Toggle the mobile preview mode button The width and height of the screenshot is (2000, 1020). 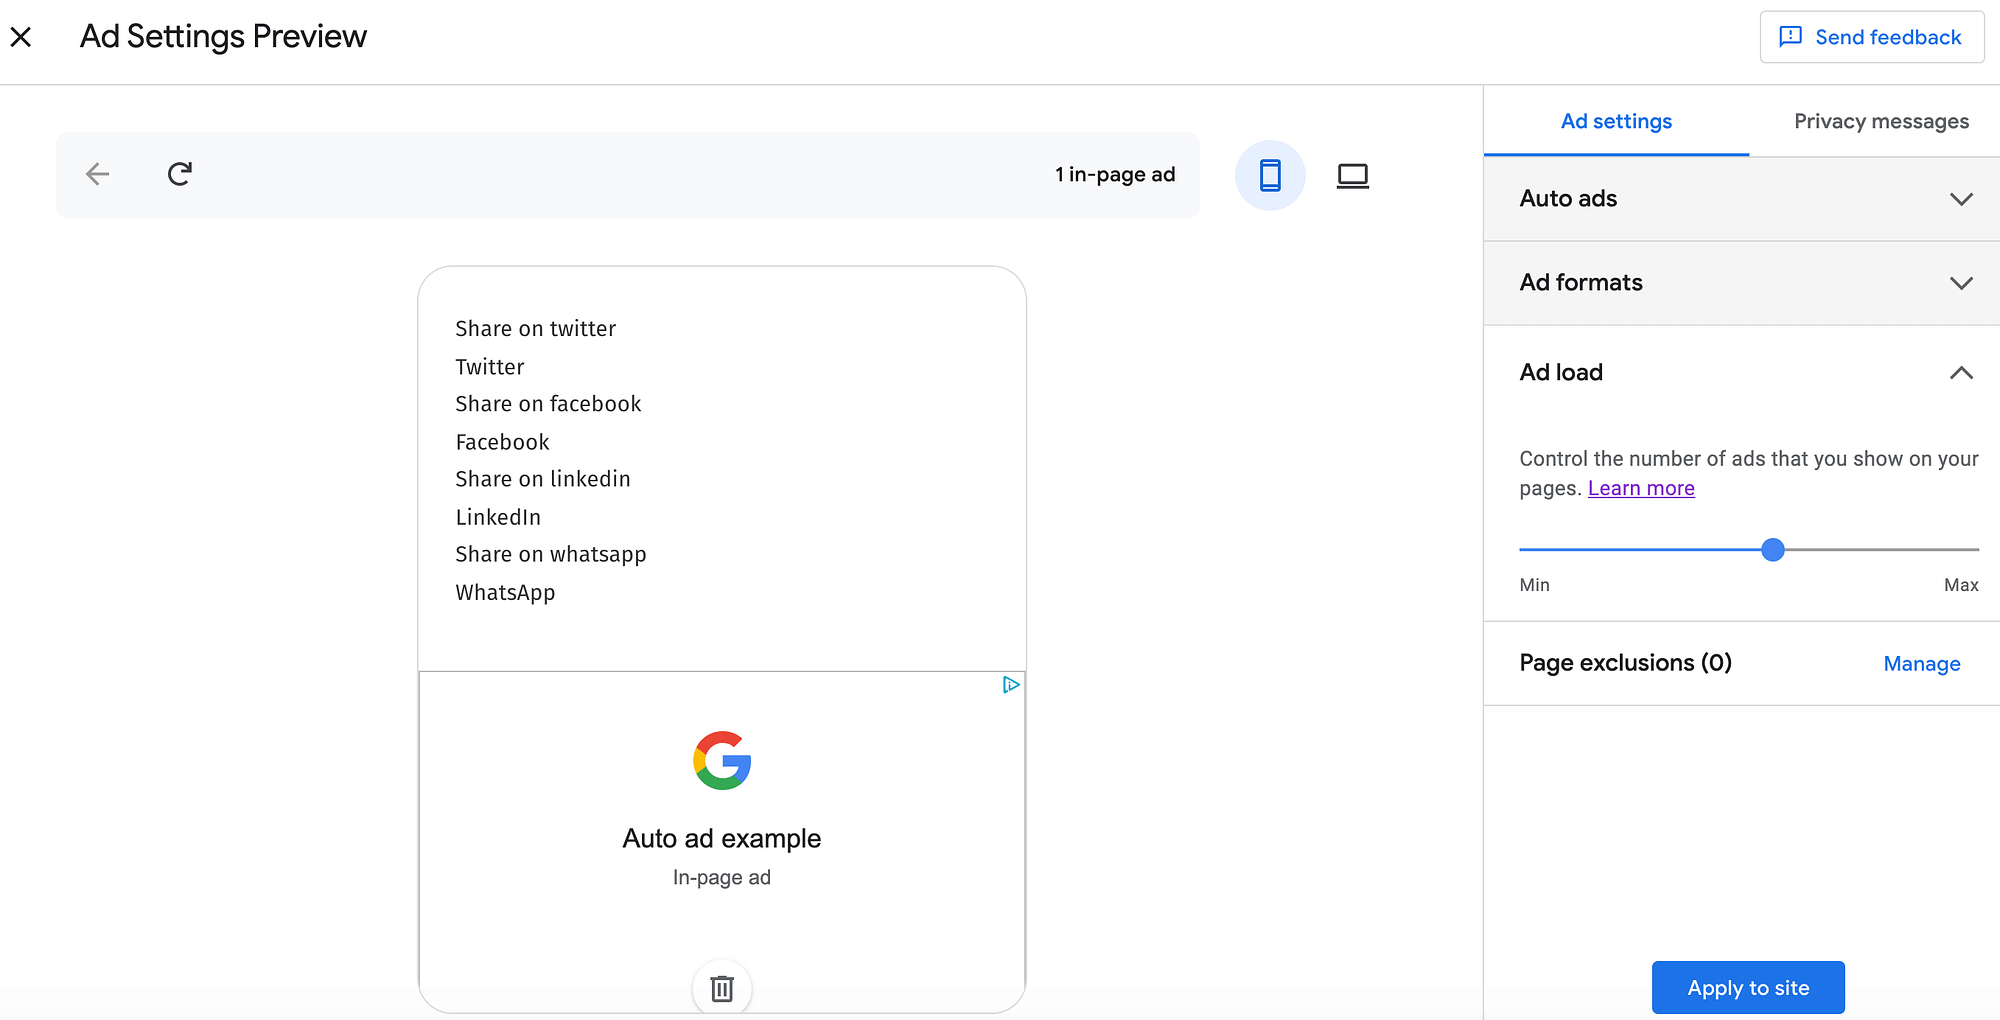[x=1269, y=174]
